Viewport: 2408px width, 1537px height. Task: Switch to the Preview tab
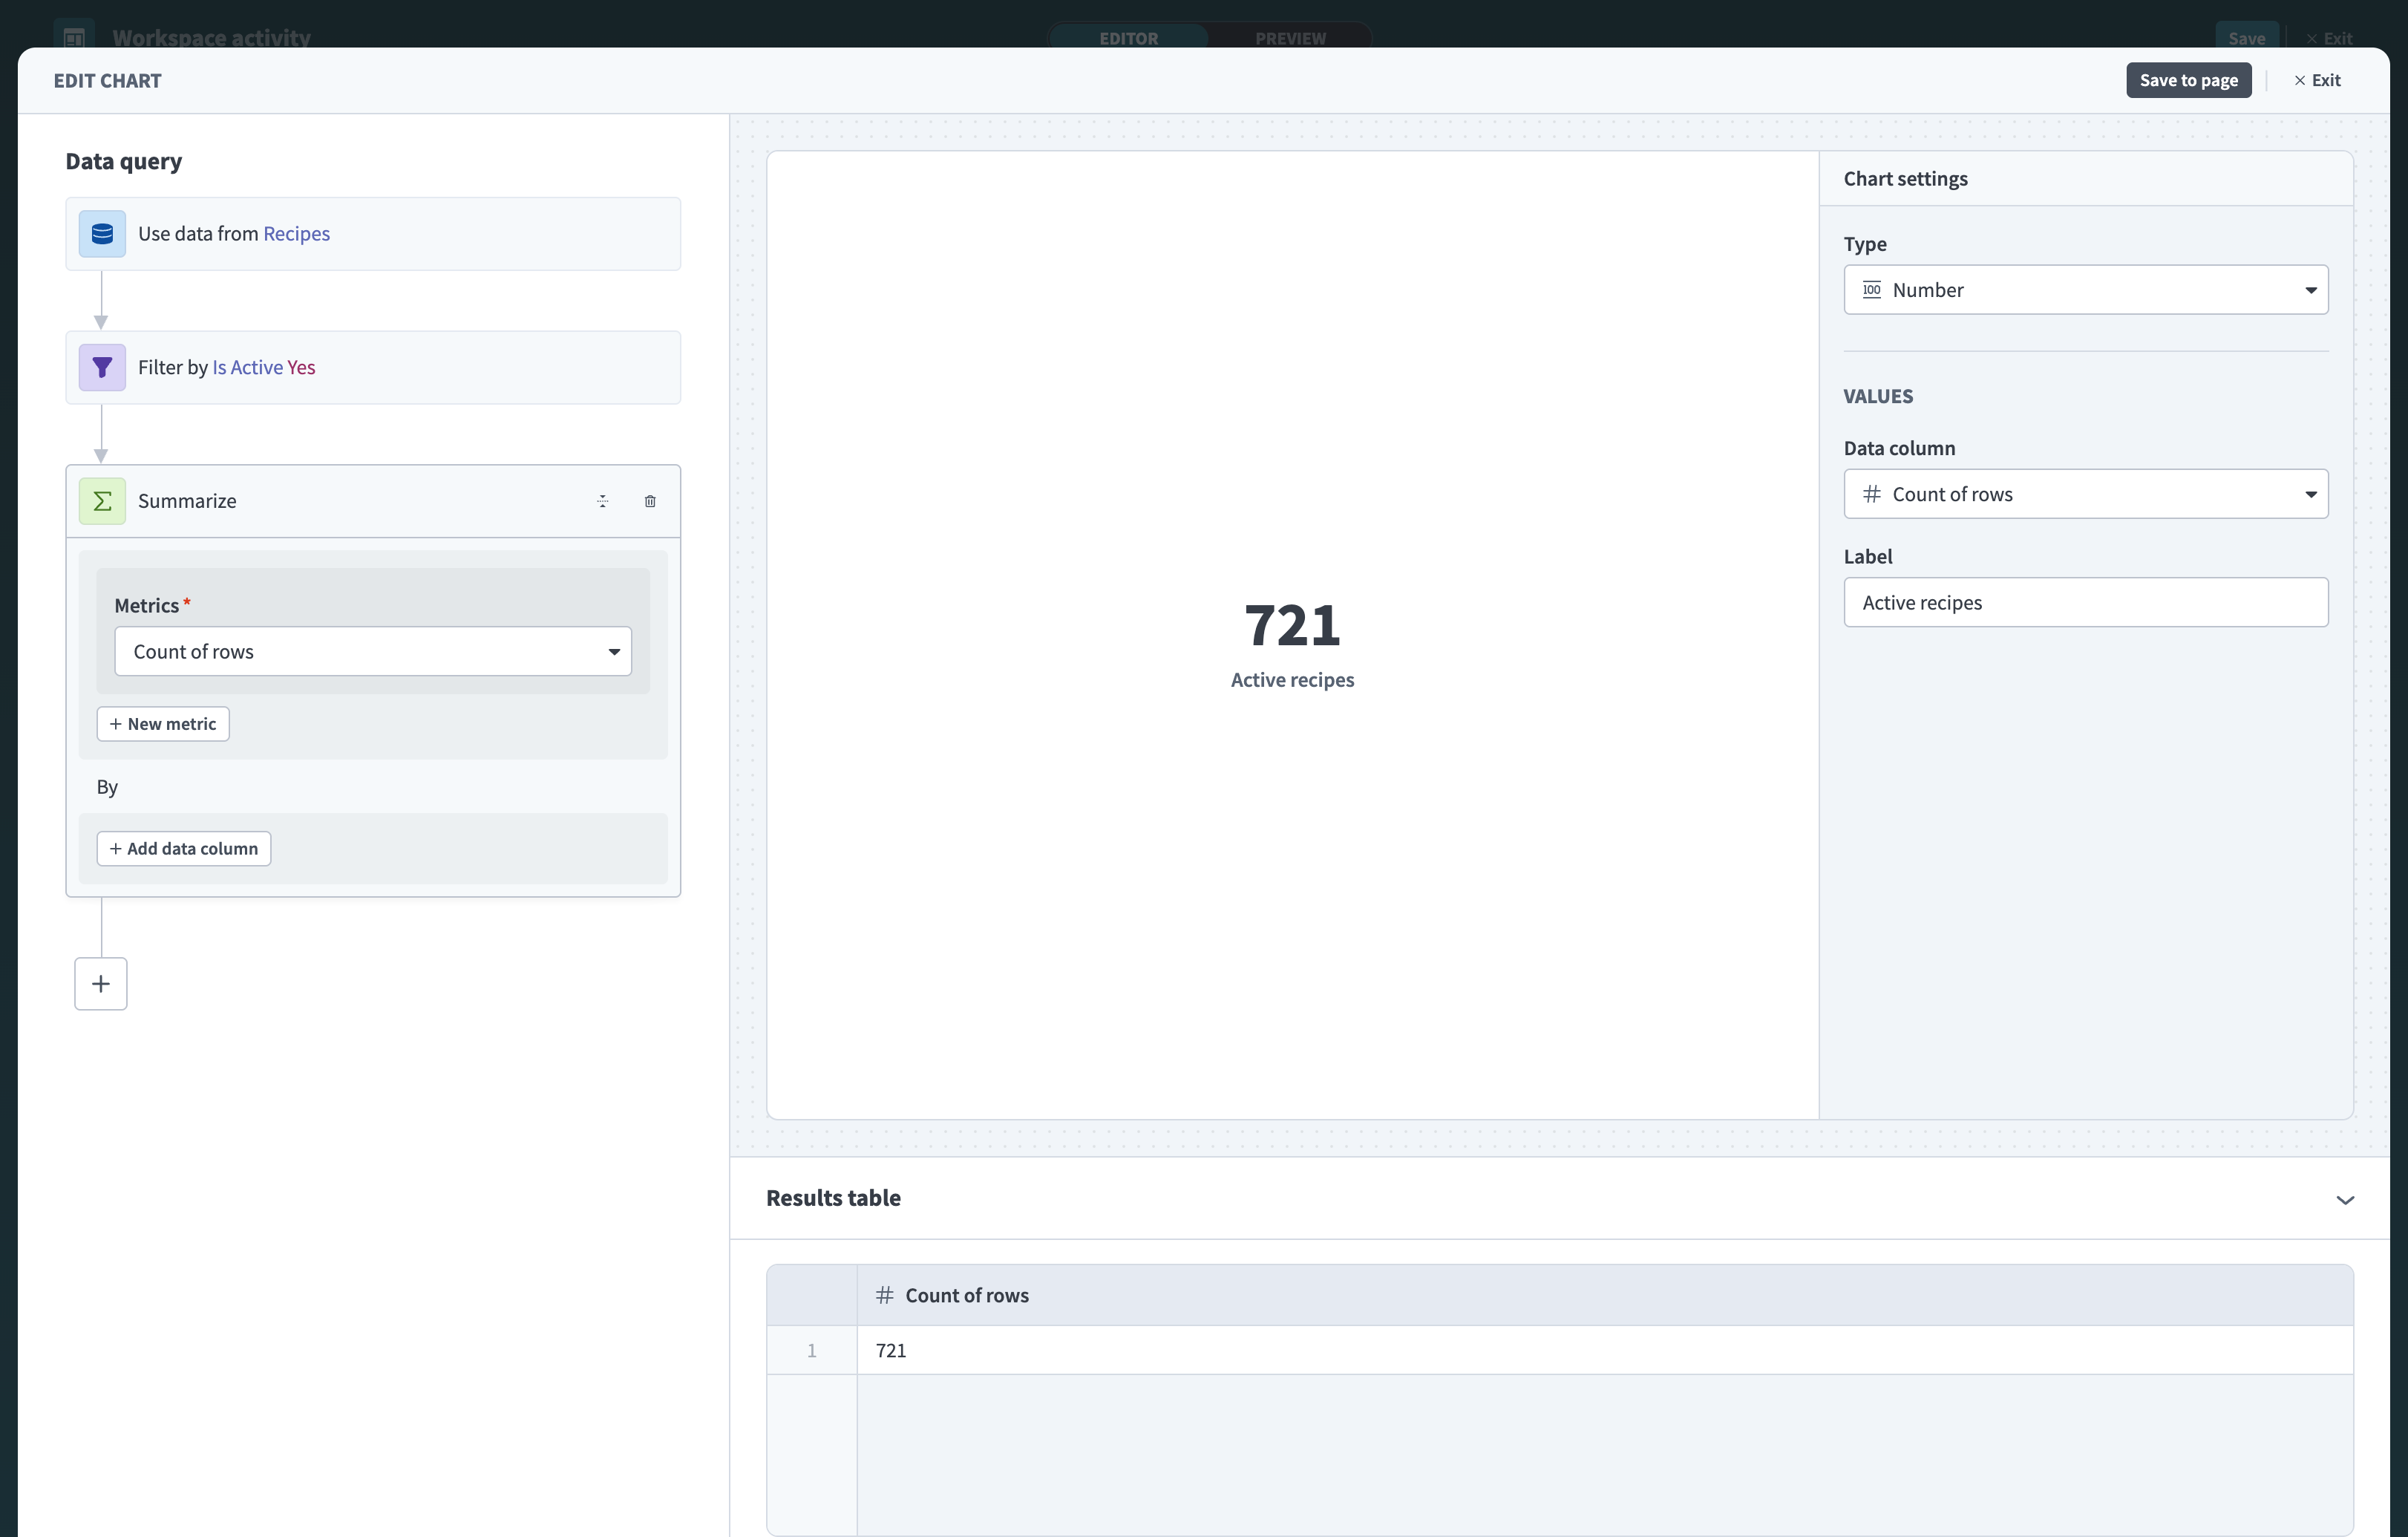point(1290,39)
